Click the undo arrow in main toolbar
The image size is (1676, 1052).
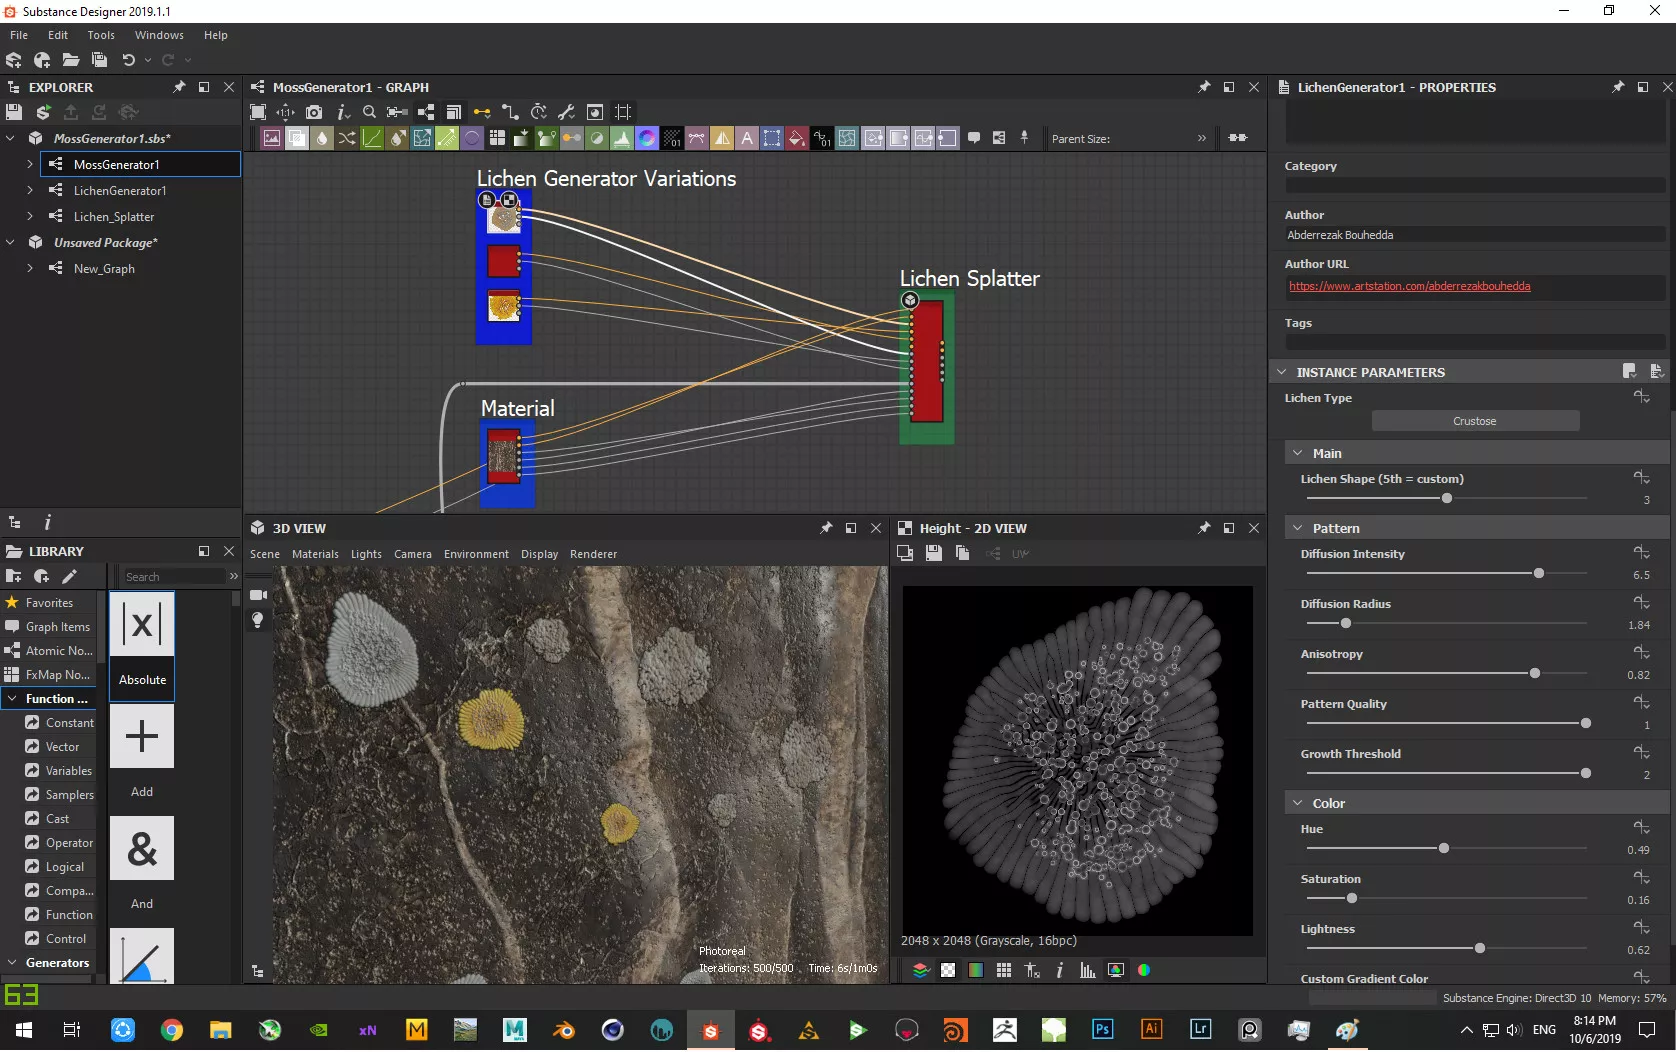[128, 60]
